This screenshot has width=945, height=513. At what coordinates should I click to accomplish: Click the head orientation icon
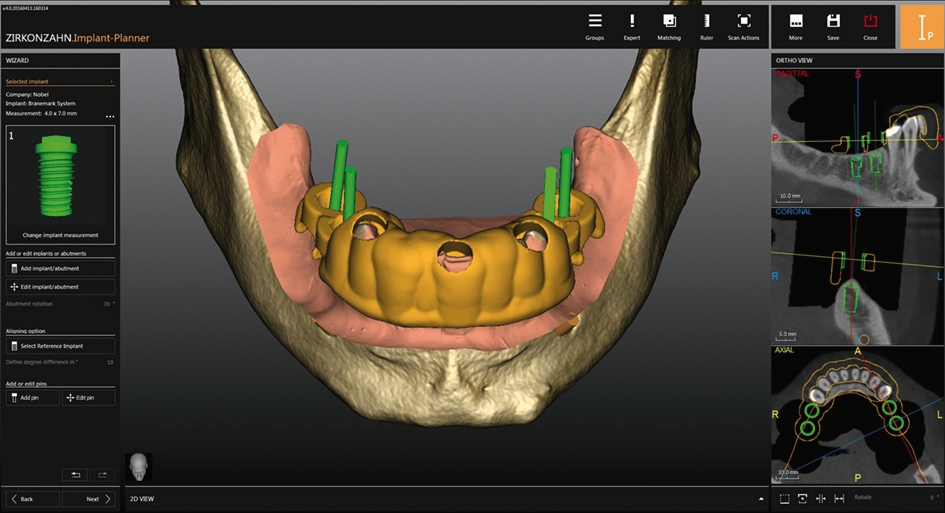pos(138,468)
